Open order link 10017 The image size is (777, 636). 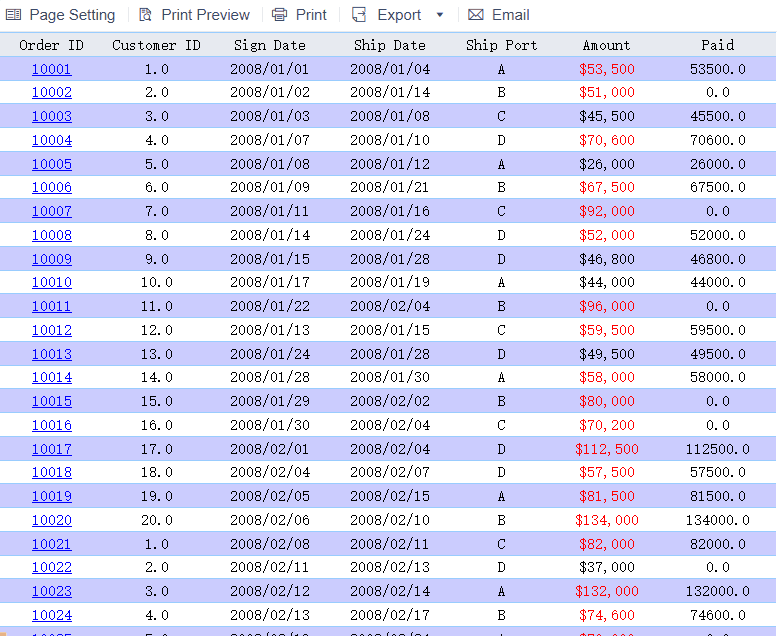52,449
